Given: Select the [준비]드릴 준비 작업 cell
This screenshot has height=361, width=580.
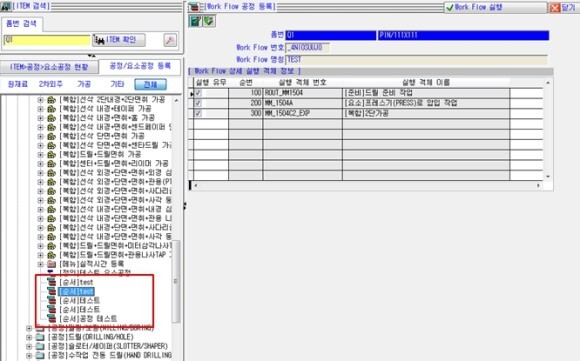Looking at the screenshot, I should [426, 93].
